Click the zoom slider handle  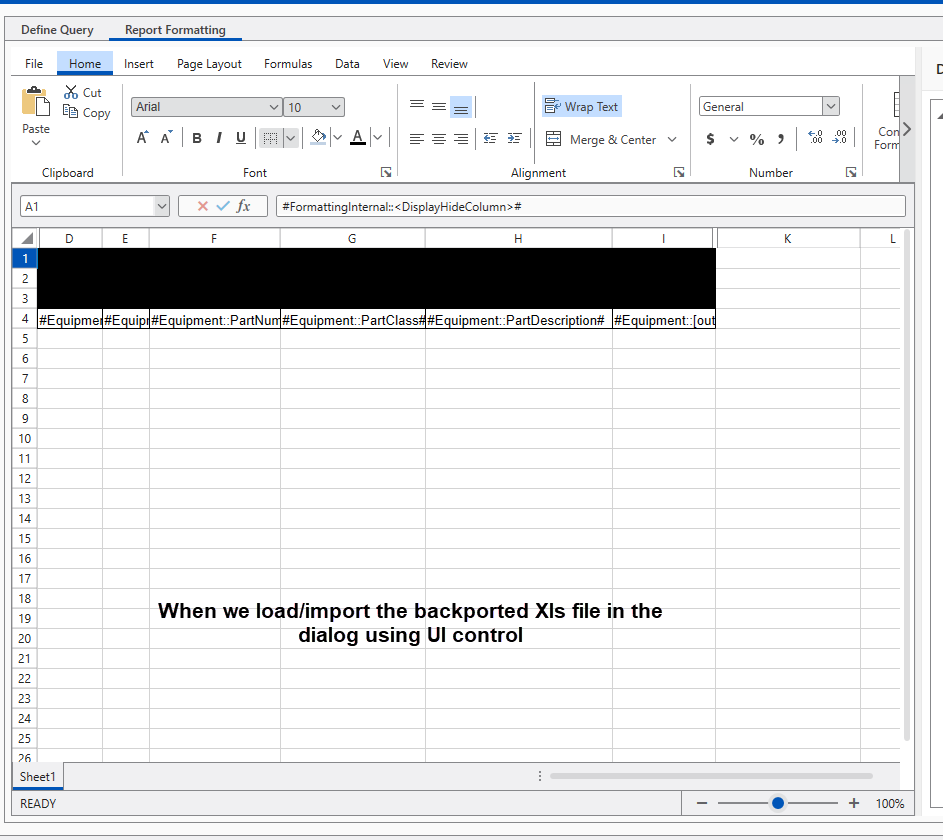tap(778, 803)
